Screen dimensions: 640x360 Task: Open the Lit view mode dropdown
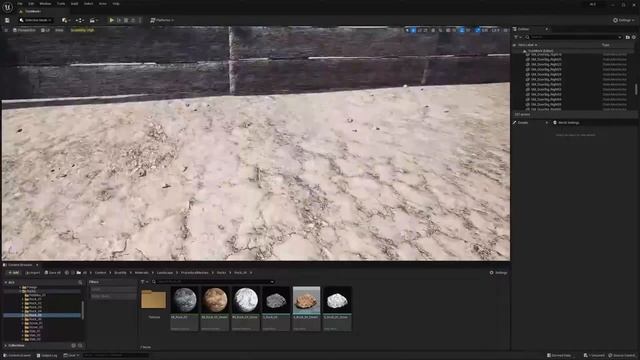45,30
